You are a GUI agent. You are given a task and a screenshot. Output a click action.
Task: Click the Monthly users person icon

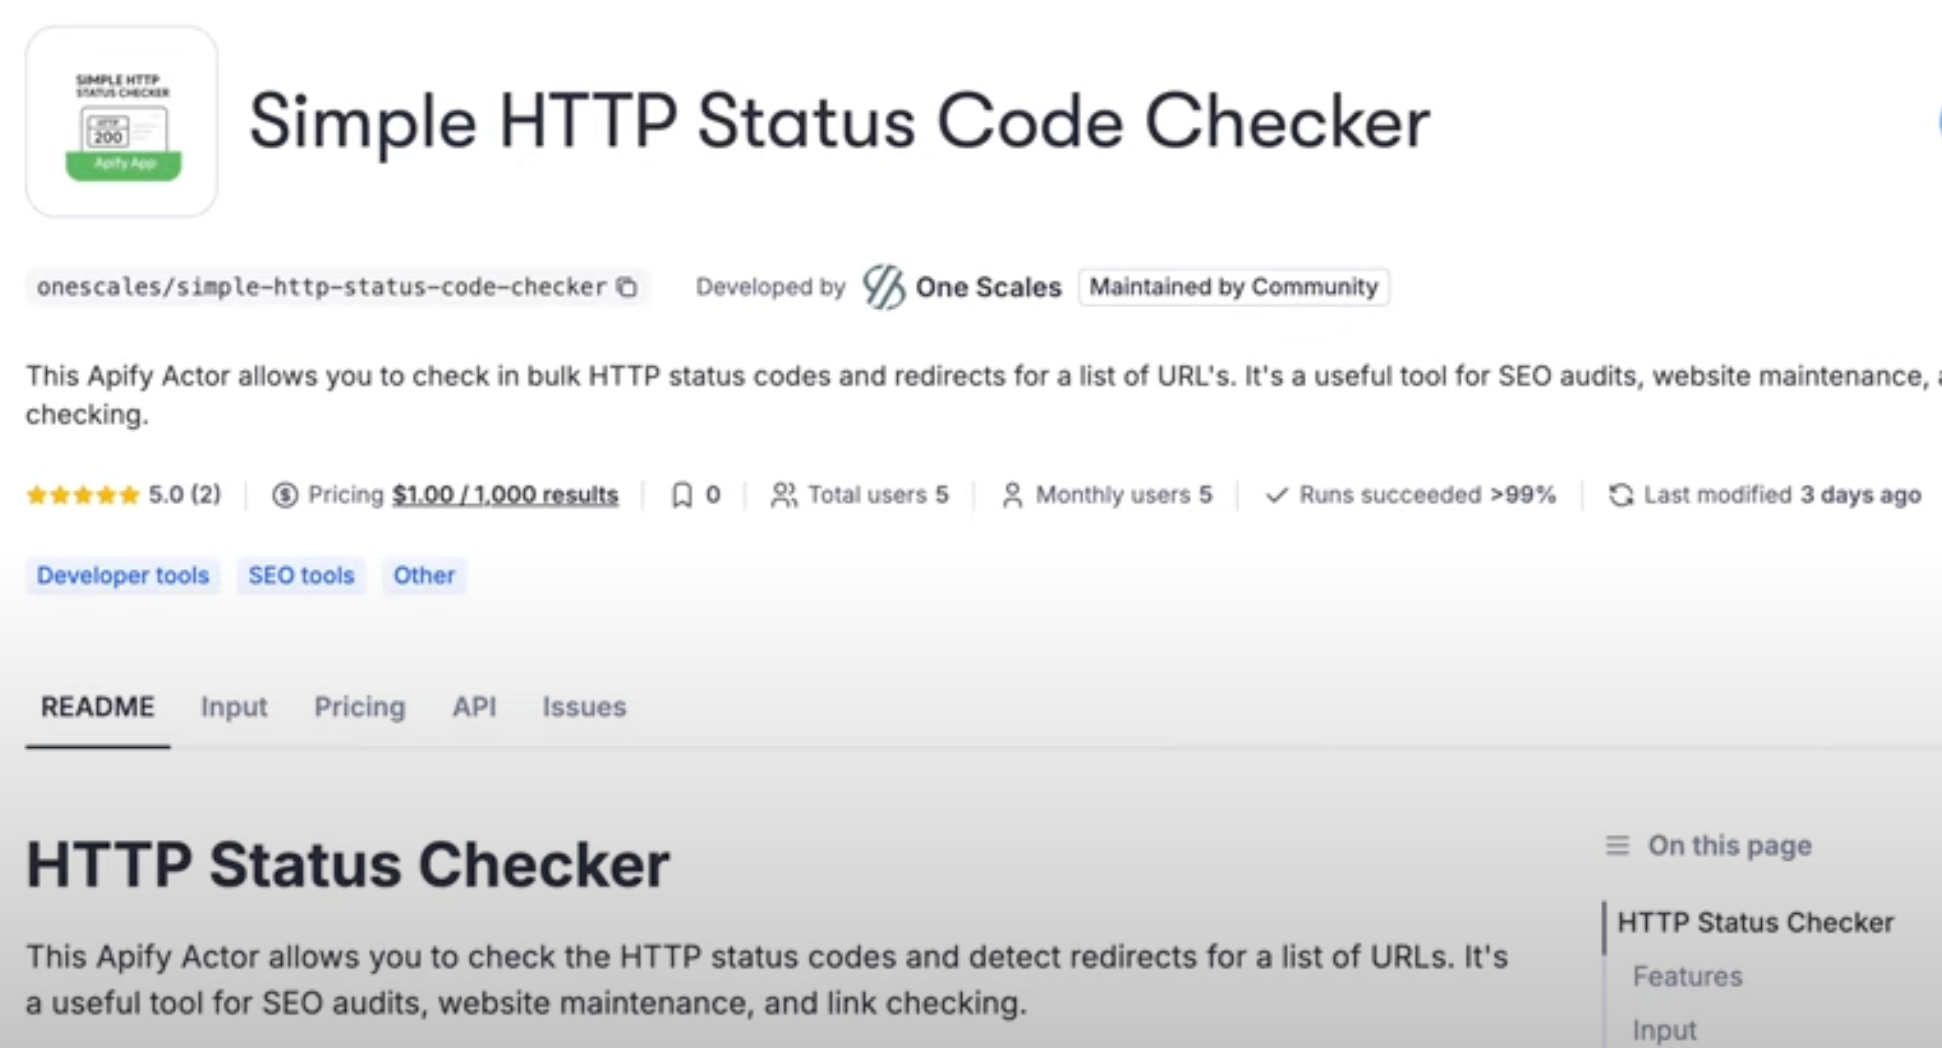point(1012,495)
